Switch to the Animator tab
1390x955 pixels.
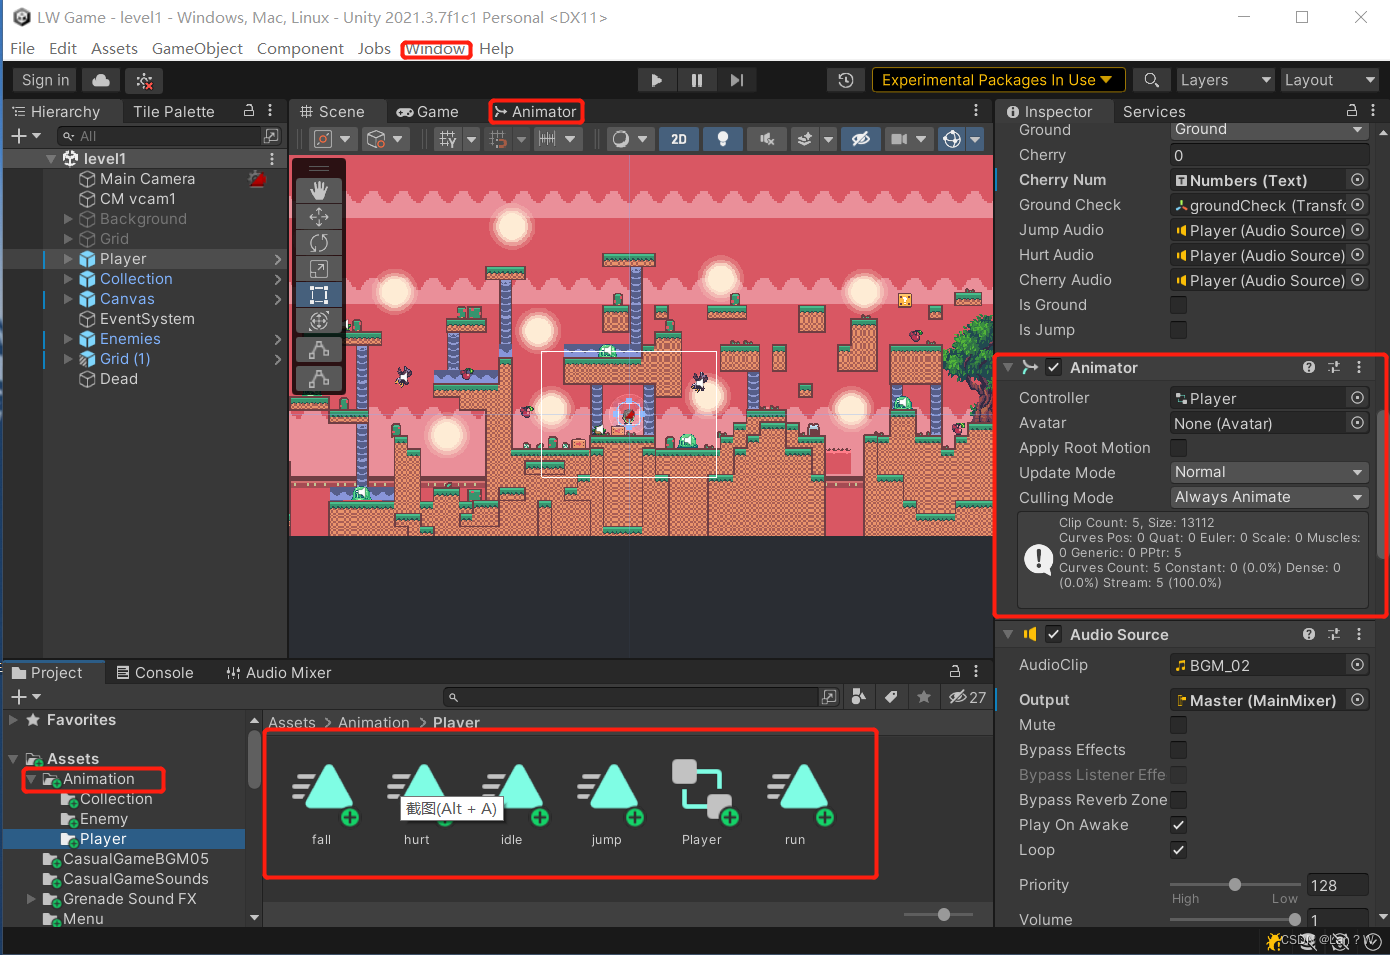(x=535, y=112)
